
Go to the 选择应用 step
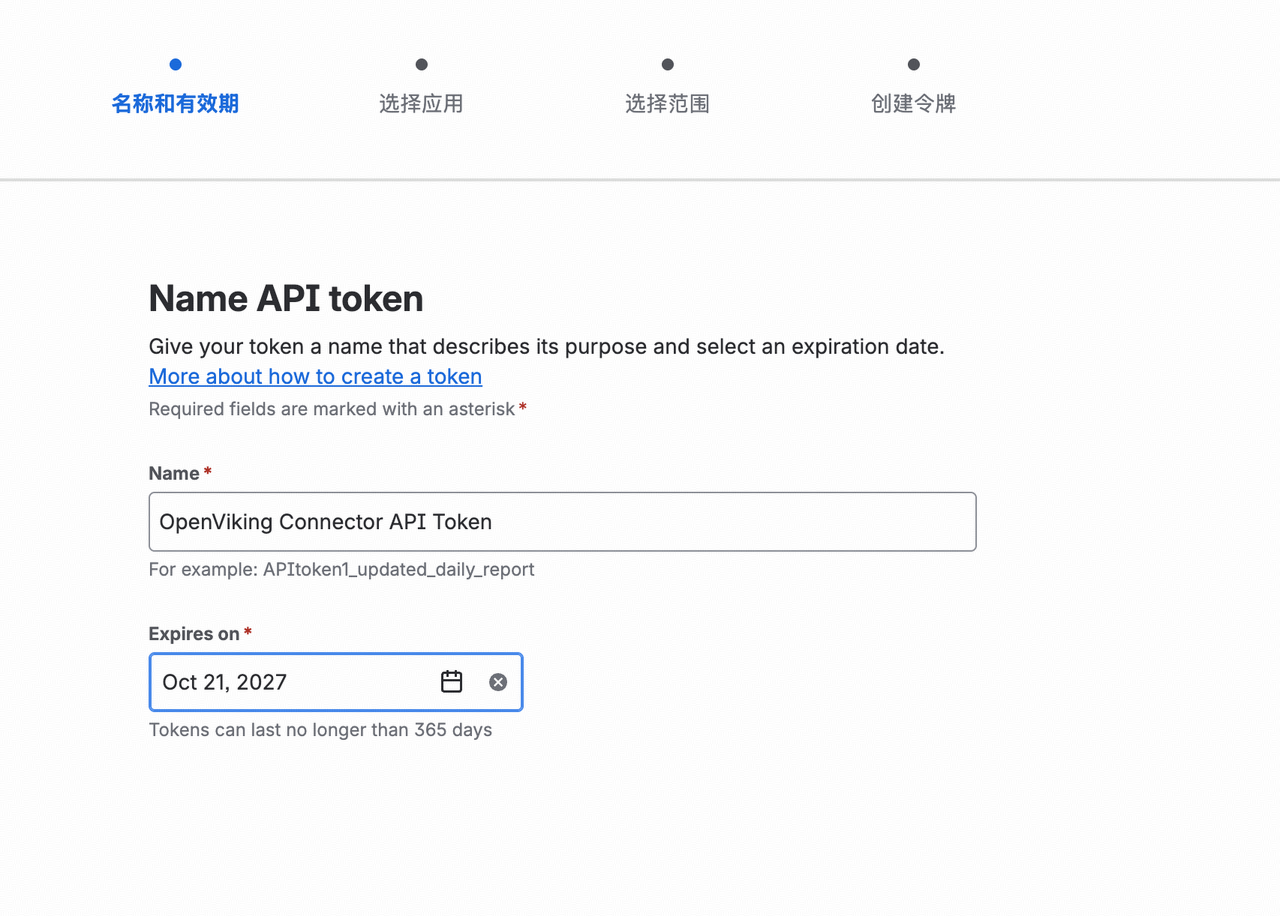point(421,104)
